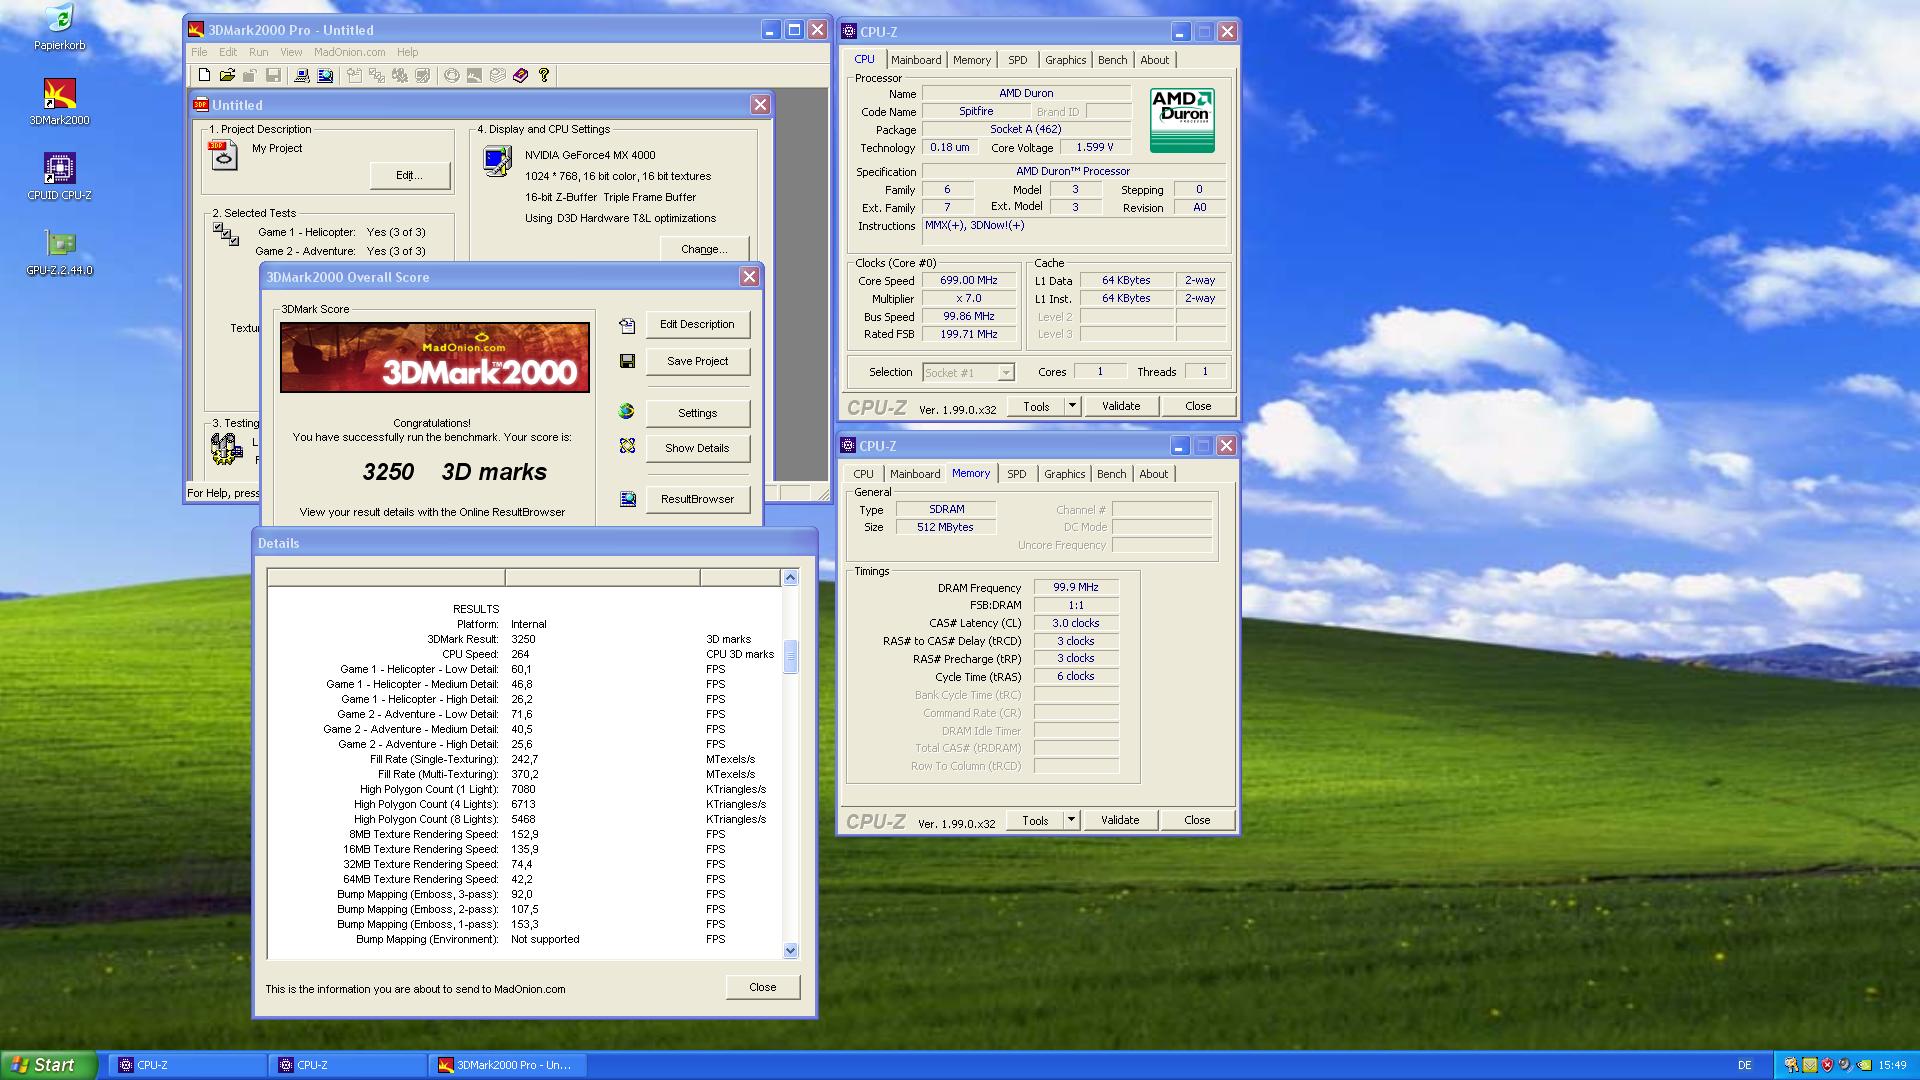Image resolution: width=1920 pixels, height=1080 pixels.
Task: Click the Core Speed value 699.00 MHz
Action: pyautogui.click(x=968, y=281)
